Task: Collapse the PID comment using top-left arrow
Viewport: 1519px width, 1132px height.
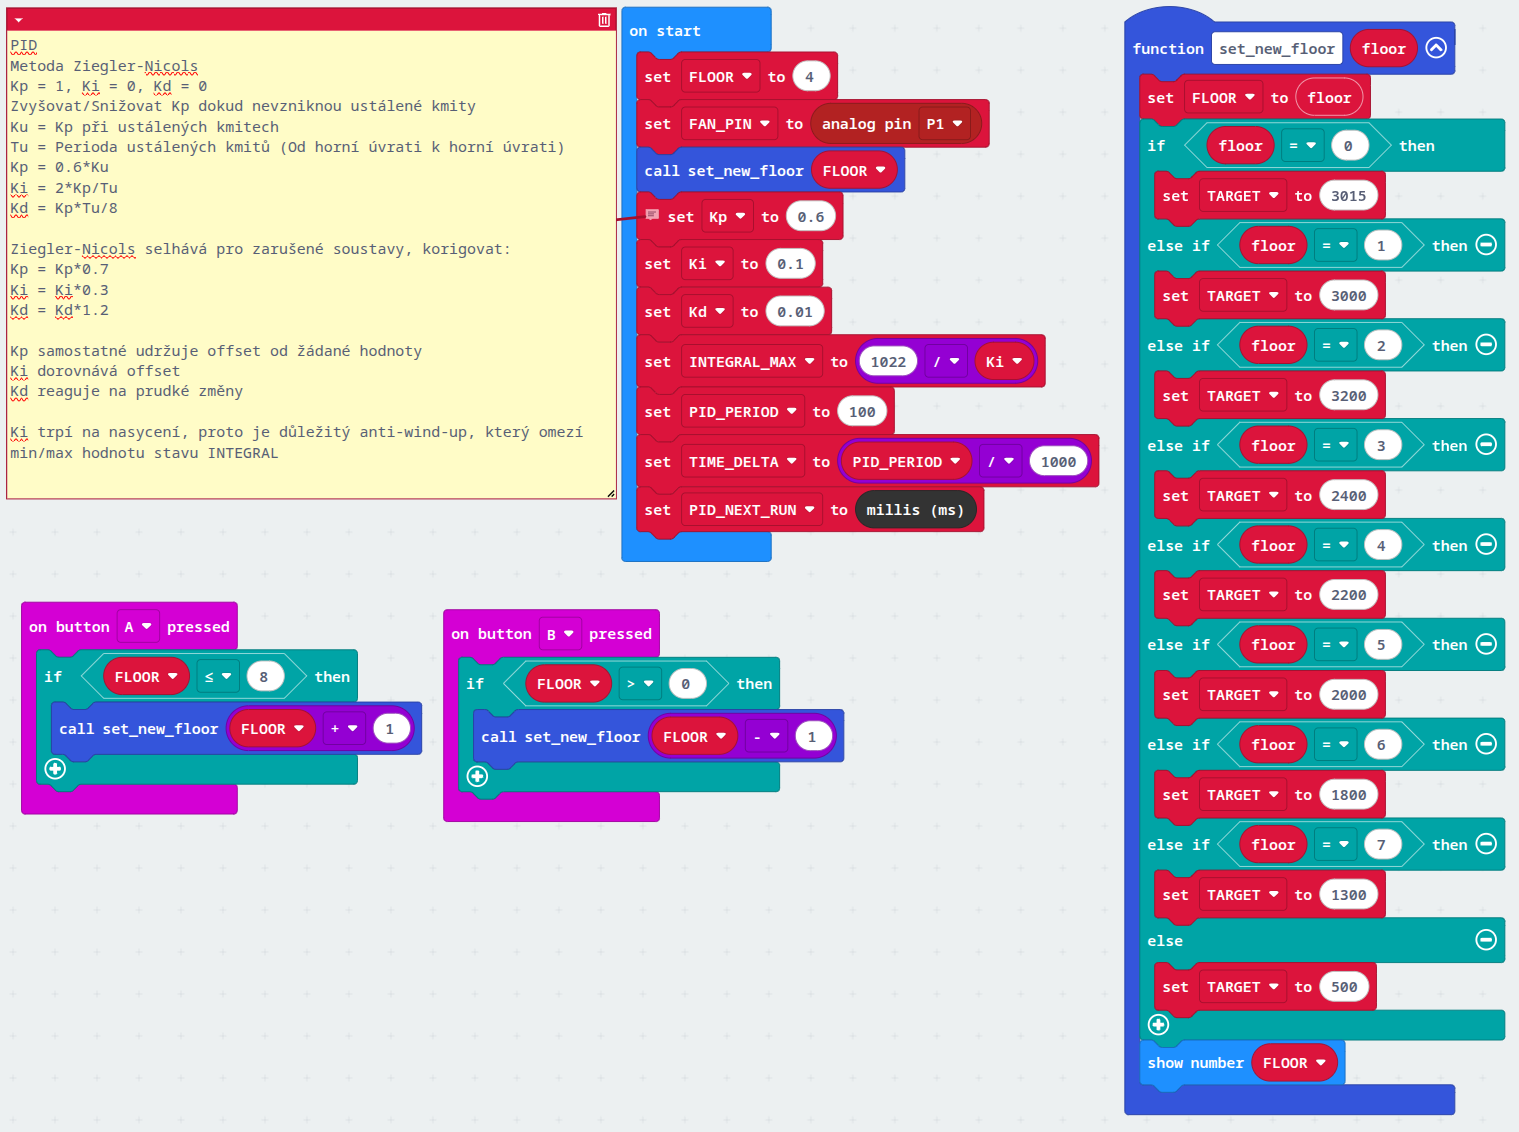Action: click(18, 20)
